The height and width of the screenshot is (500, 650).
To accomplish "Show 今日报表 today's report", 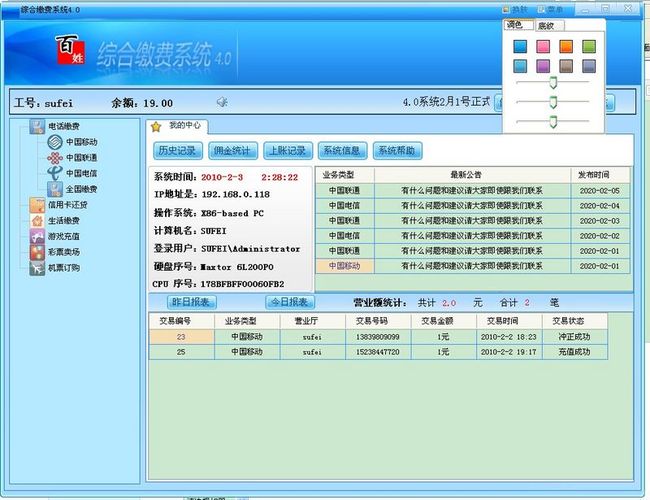I will [290, 302].
